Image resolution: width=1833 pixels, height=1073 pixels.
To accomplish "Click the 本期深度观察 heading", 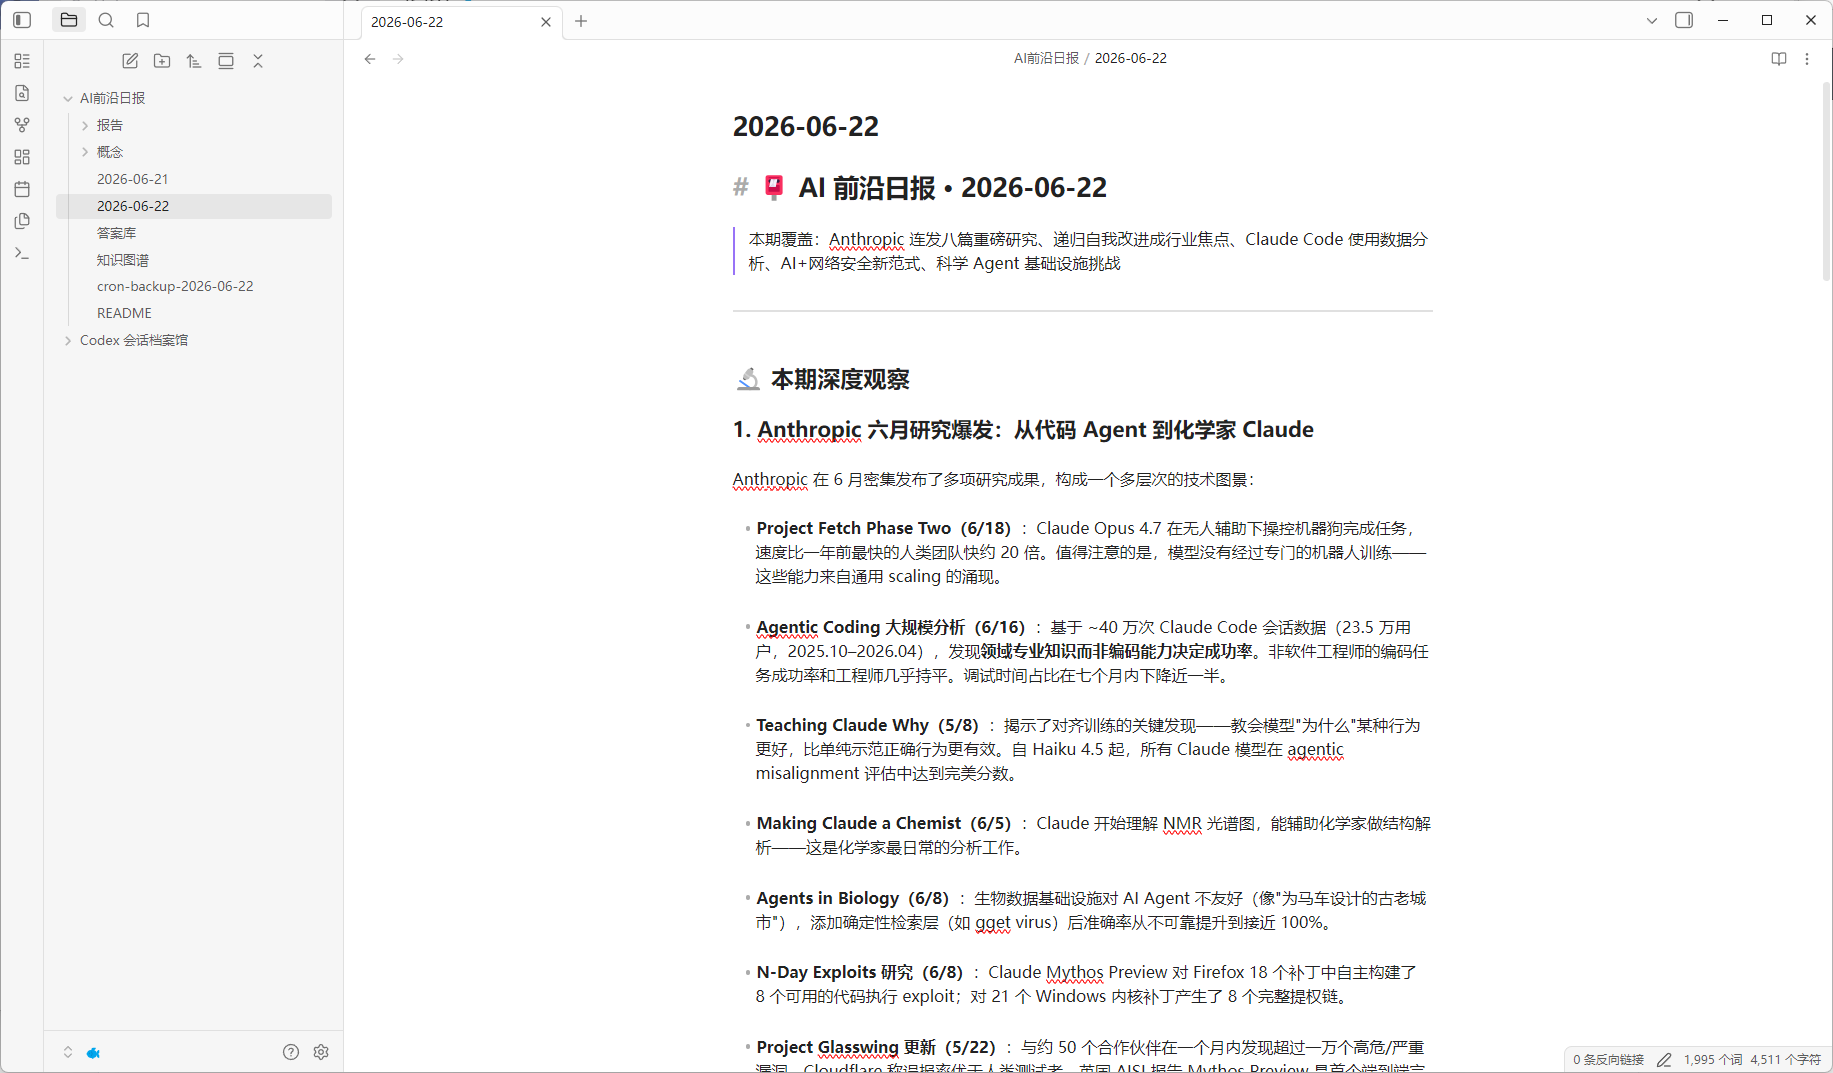I will click(840, 380).
